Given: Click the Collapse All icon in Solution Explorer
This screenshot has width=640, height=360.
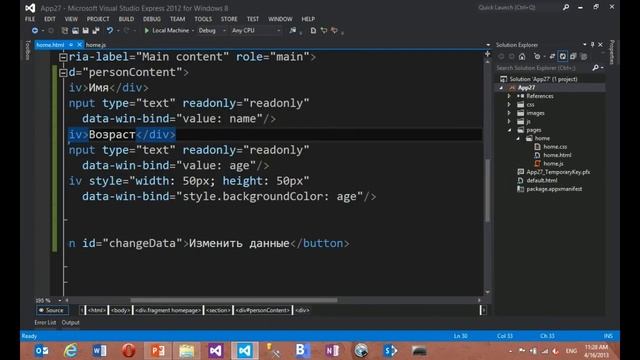Looking at the screenshot, I should (573, 56).
